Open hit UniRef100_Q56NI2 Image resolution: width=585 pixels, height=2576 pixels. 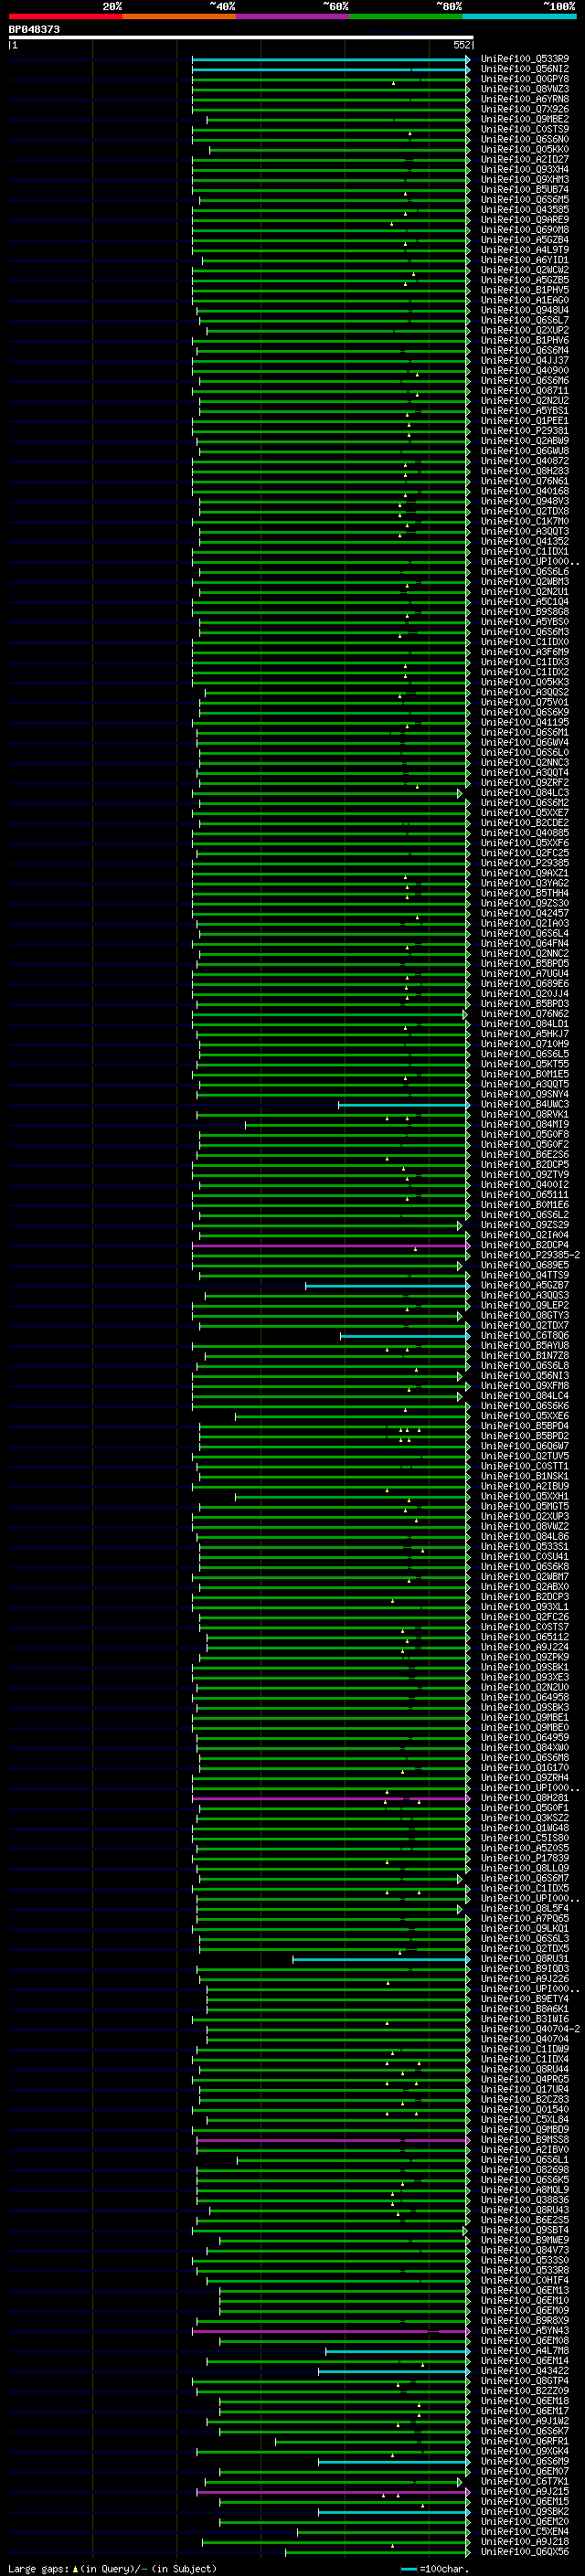coord(525,69)
